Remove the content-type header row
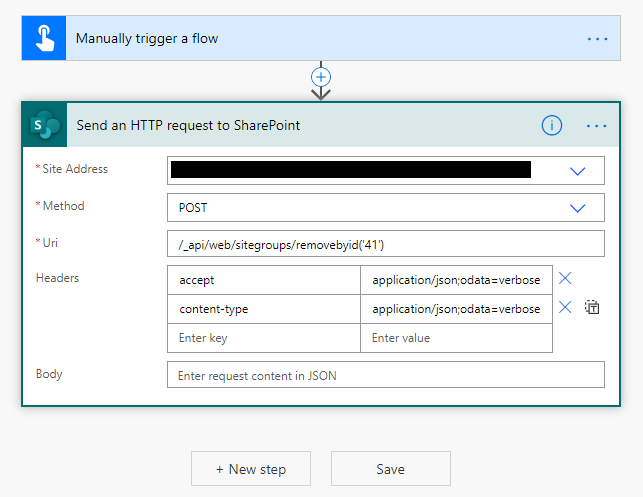The image size is (643, 497). tap(565, 307)
